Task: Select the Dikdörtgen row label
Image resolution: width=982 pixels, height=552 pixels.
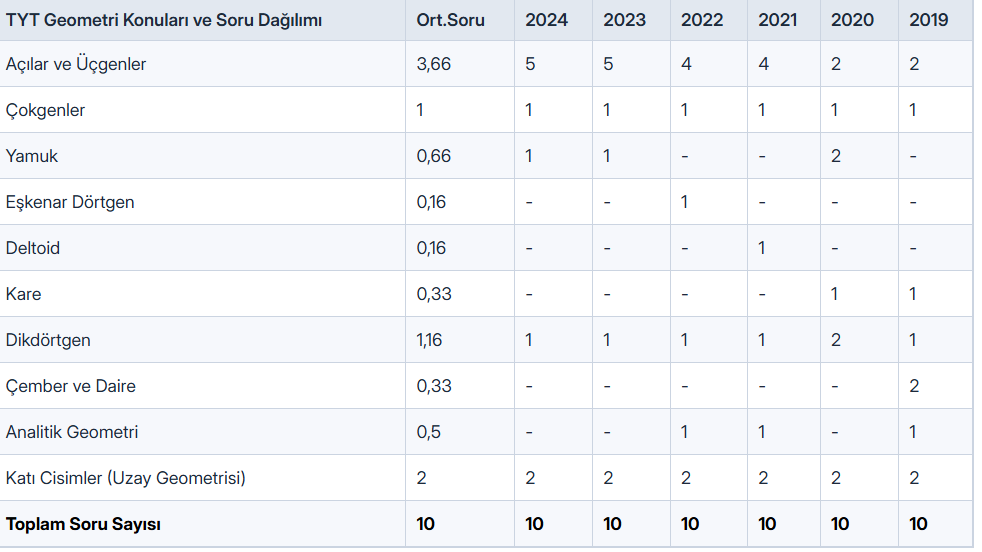Action: tap(48, 340)
